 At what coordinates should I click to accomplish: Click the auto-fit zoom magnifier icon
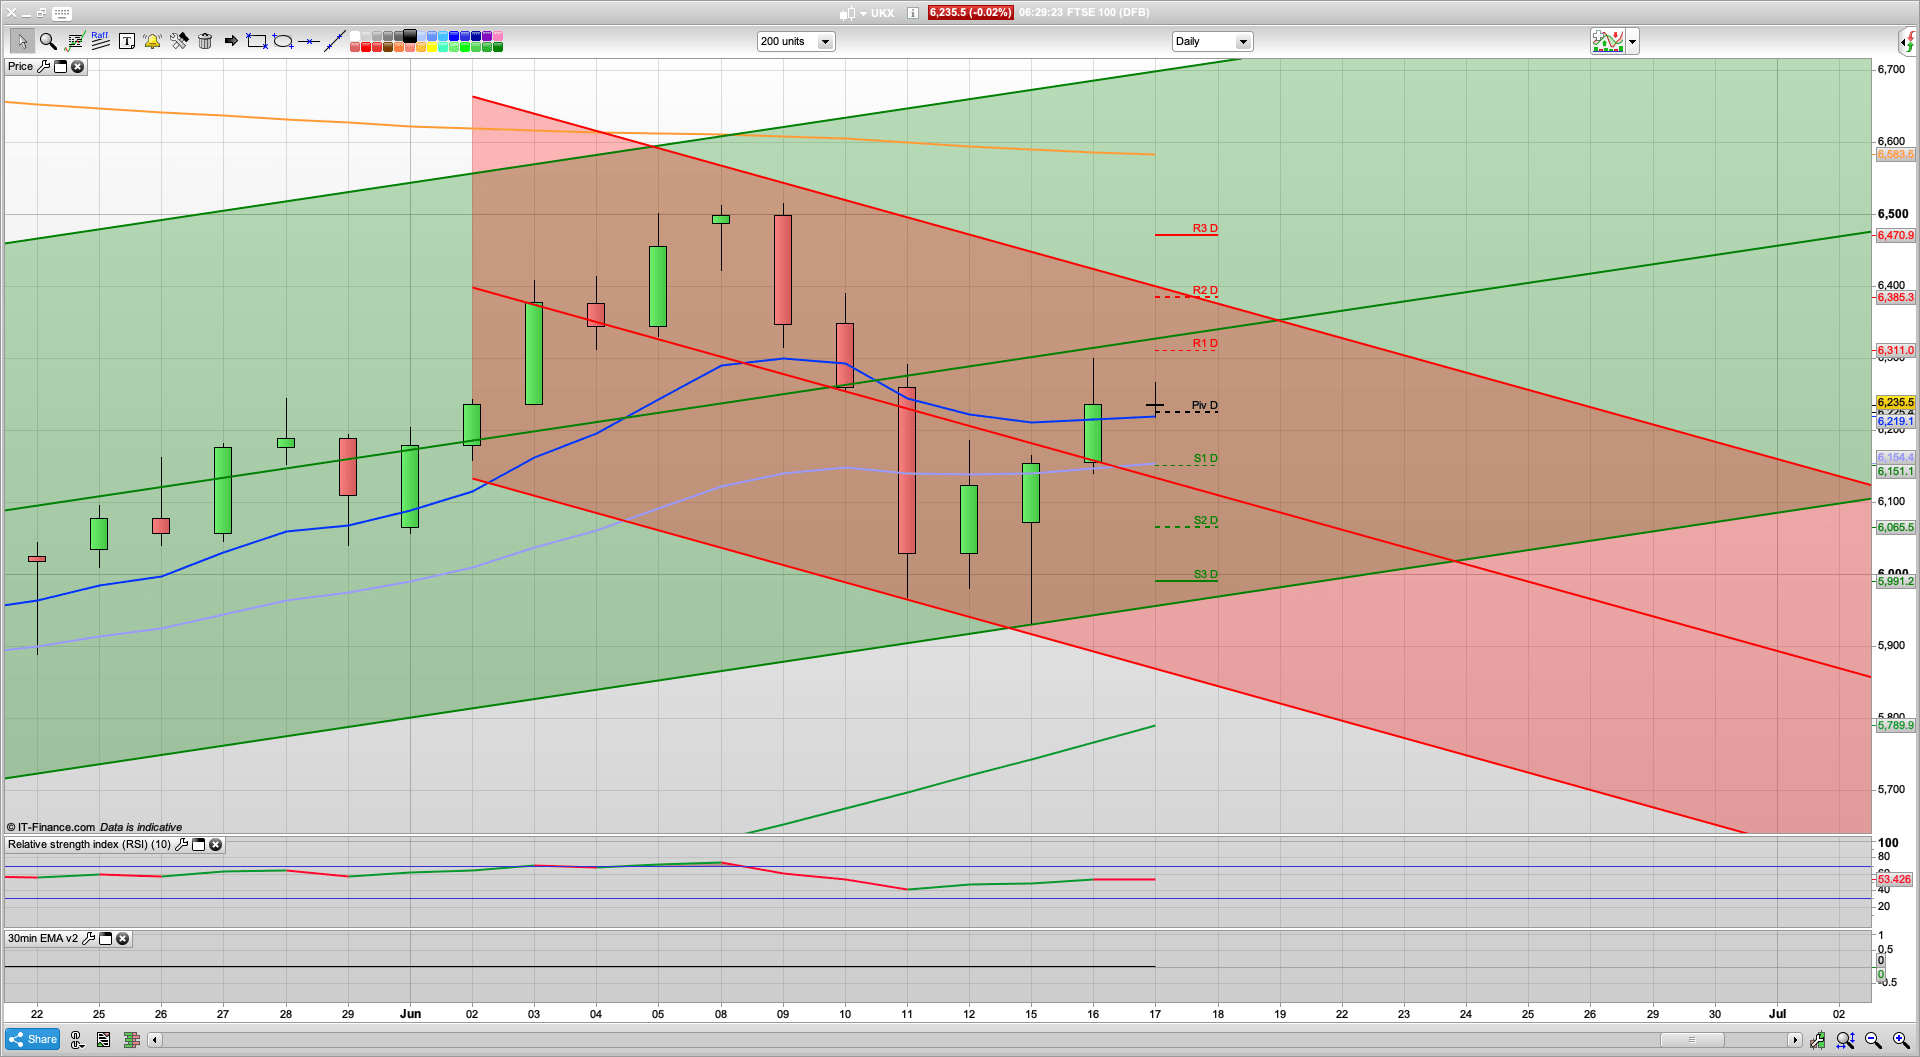pos(1845,1040)
